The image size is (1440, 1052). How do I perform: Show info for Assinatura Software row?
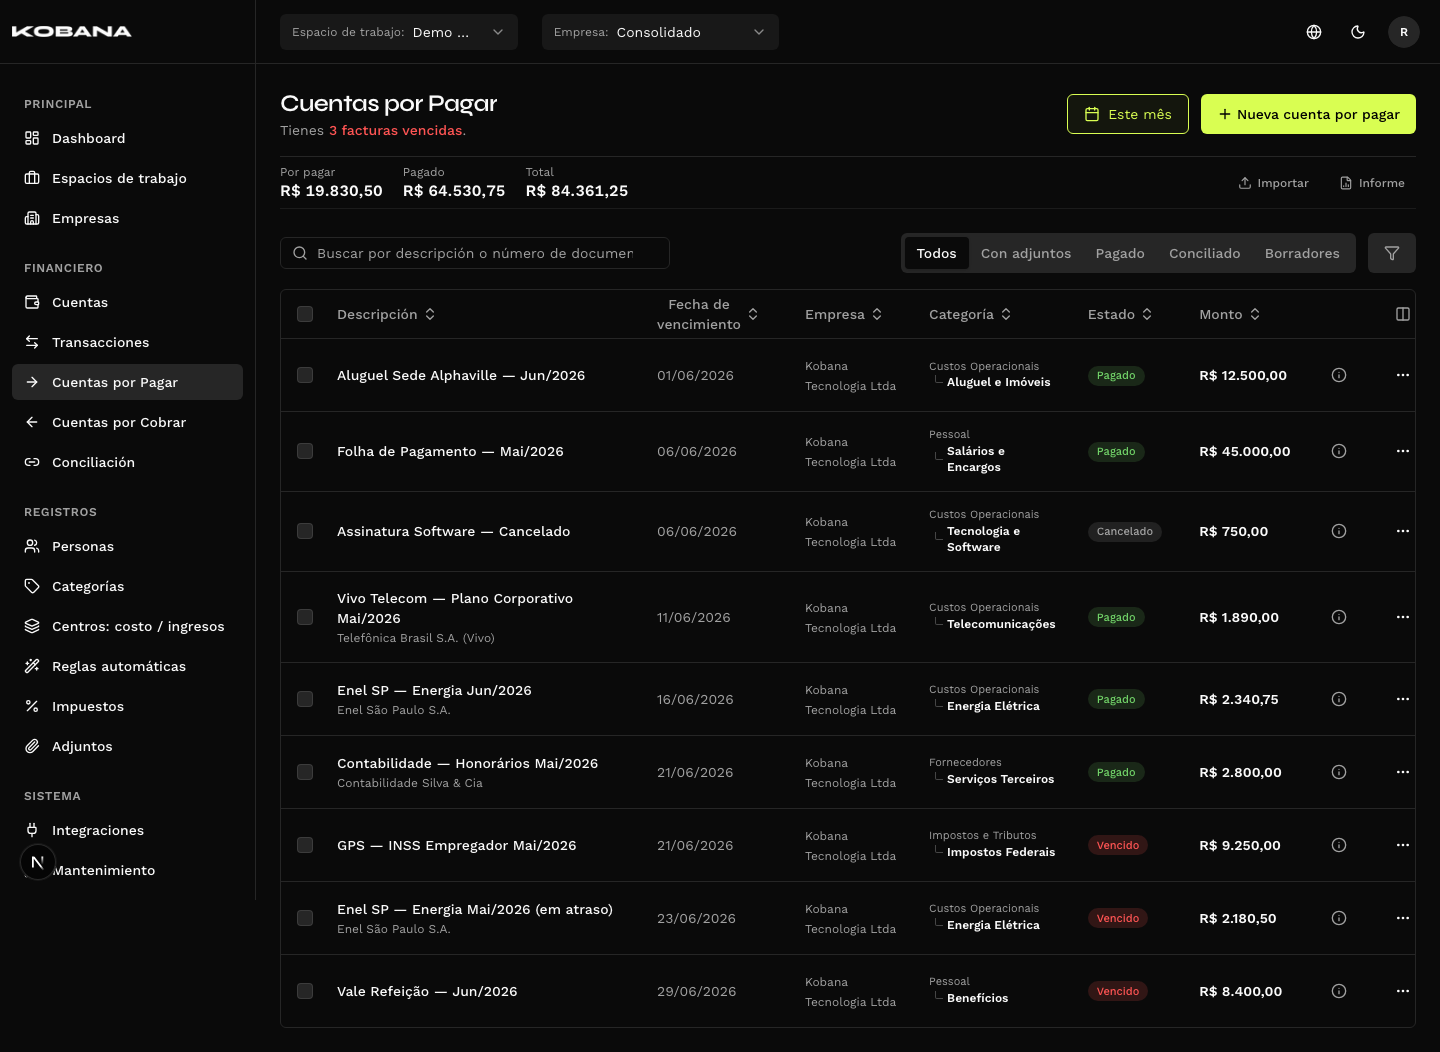[1339, 531]
